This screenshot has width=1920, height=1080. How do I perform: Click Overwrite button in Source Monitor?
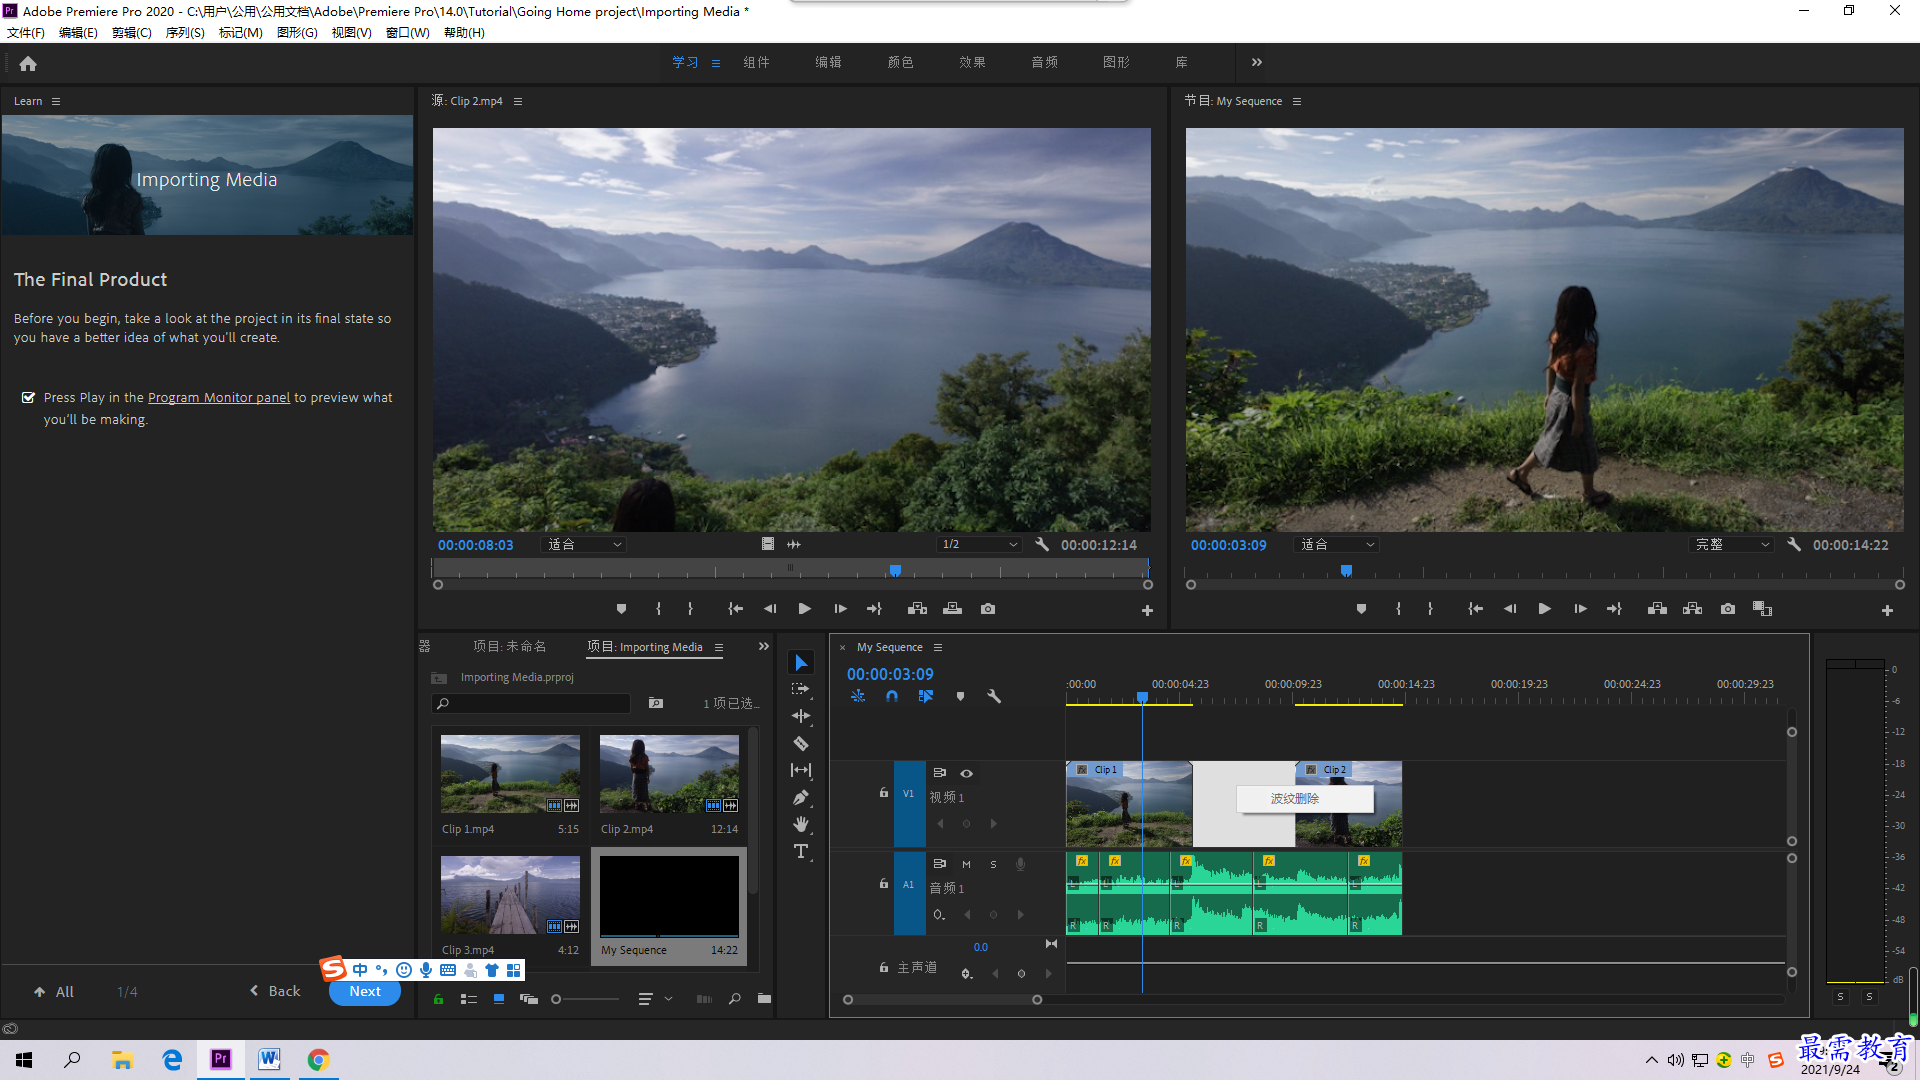(x=953, y=609)
